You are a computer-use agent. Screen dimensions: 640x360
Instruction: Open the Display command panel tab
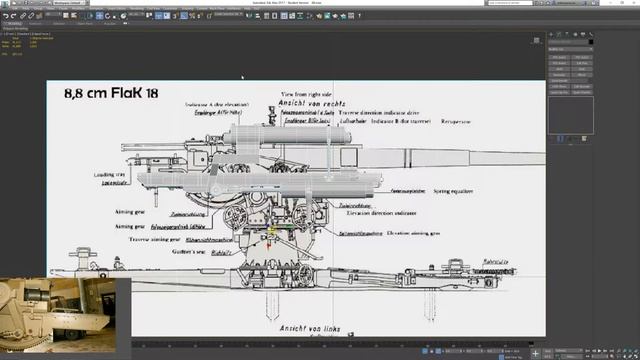pos(583,35)
